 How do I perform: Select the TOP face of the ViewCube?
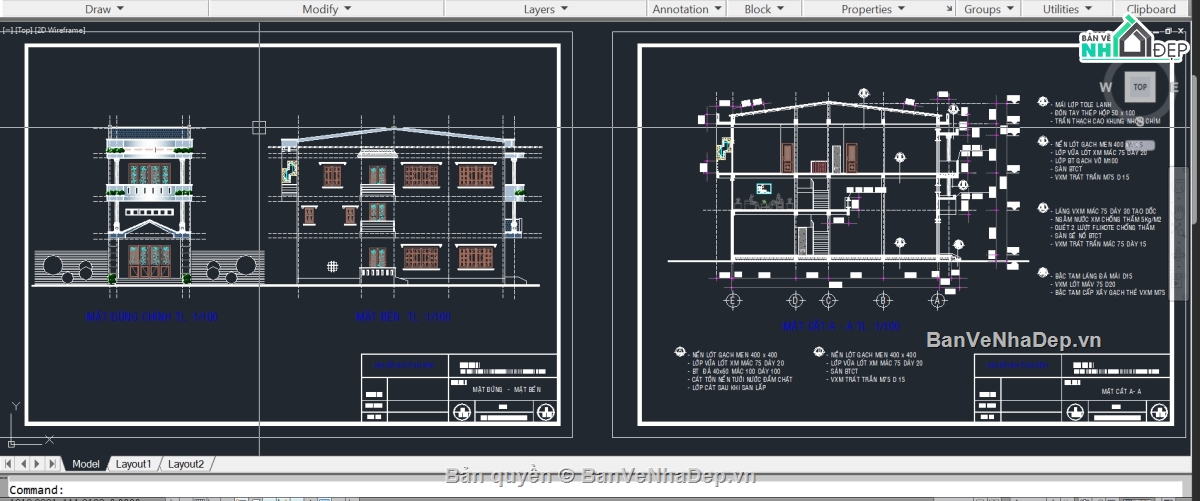1139,87
